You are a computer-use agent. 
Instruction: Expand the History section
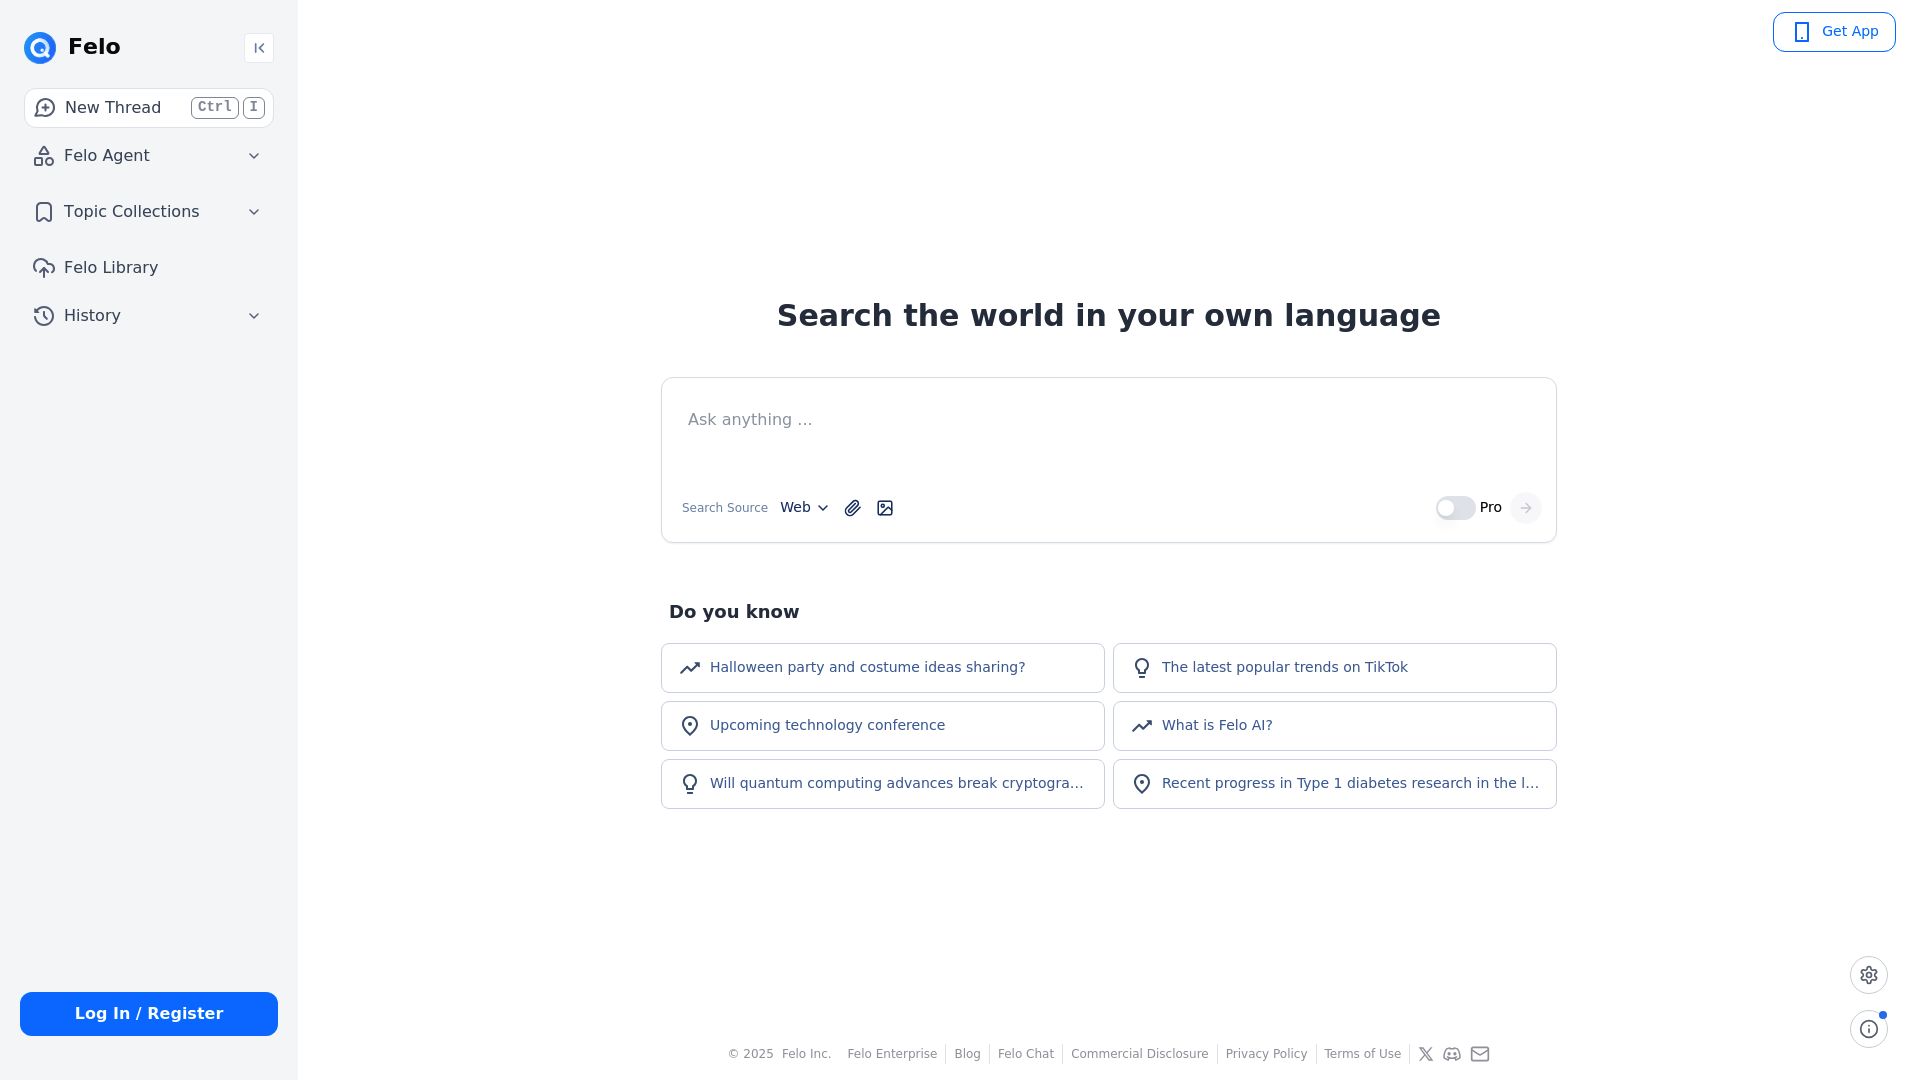(254, 316)
